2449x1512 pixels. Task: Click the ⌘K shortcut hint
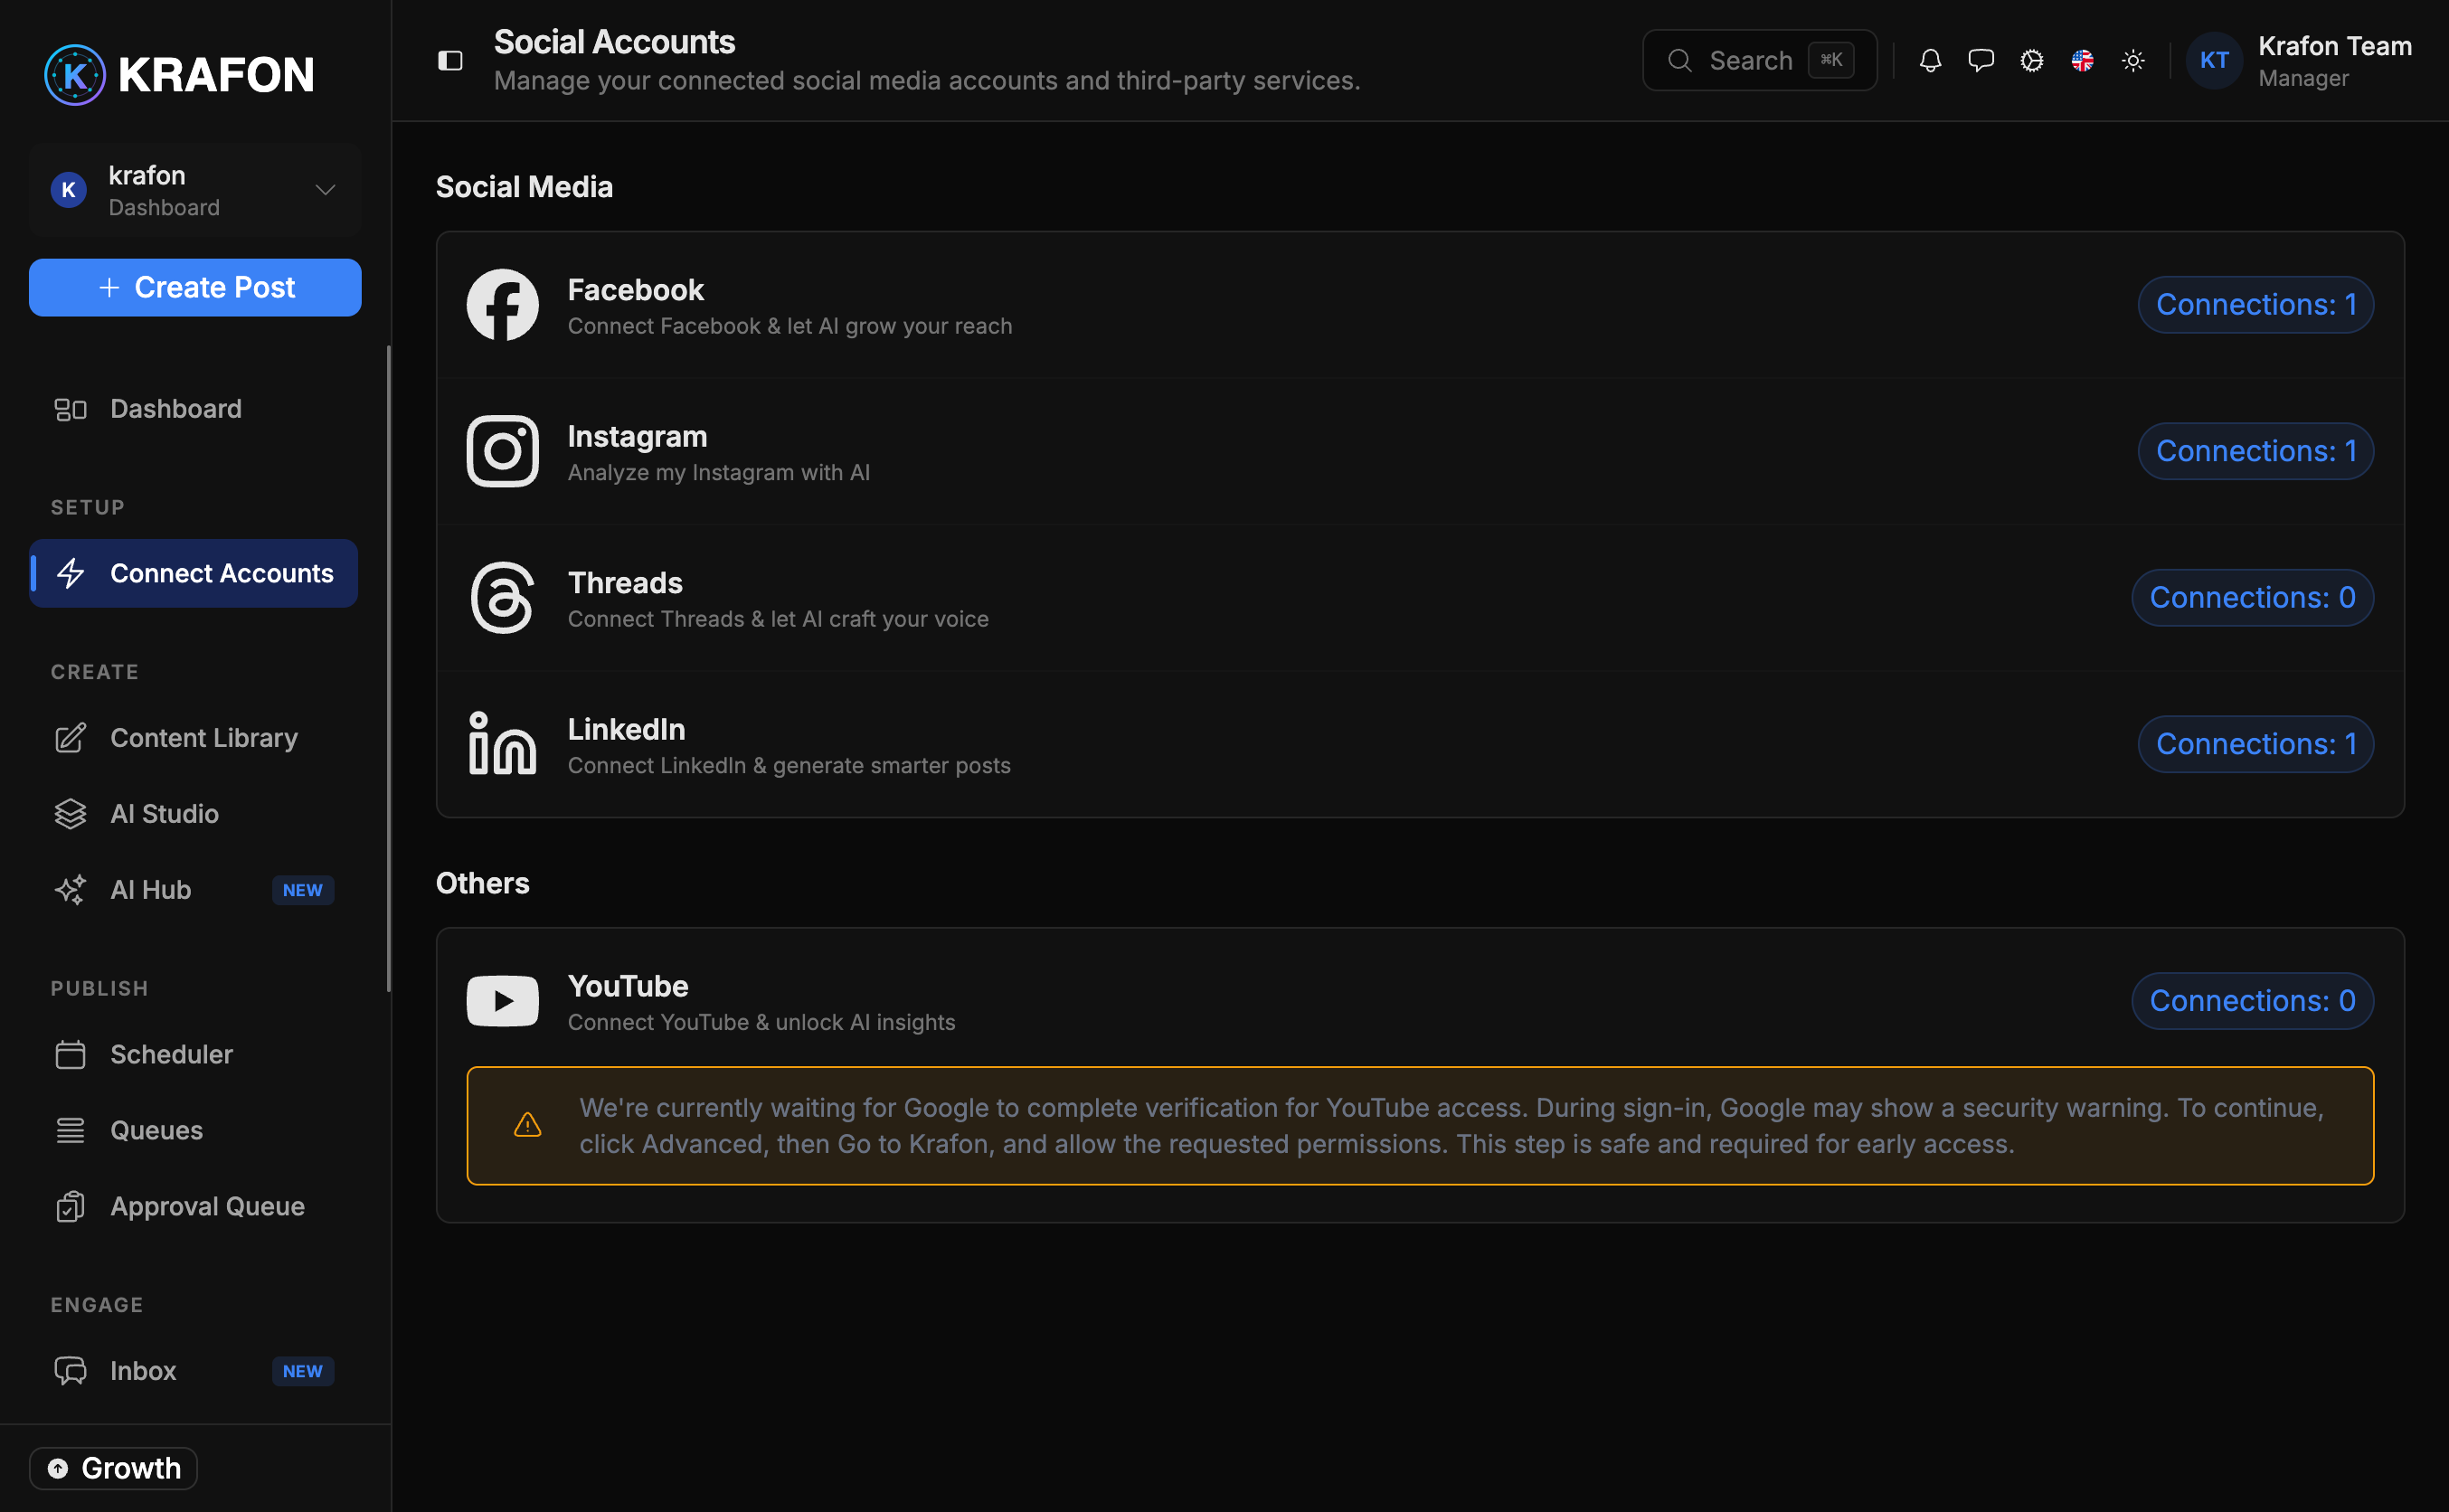pyautogui.click(x=1831, y=61)
